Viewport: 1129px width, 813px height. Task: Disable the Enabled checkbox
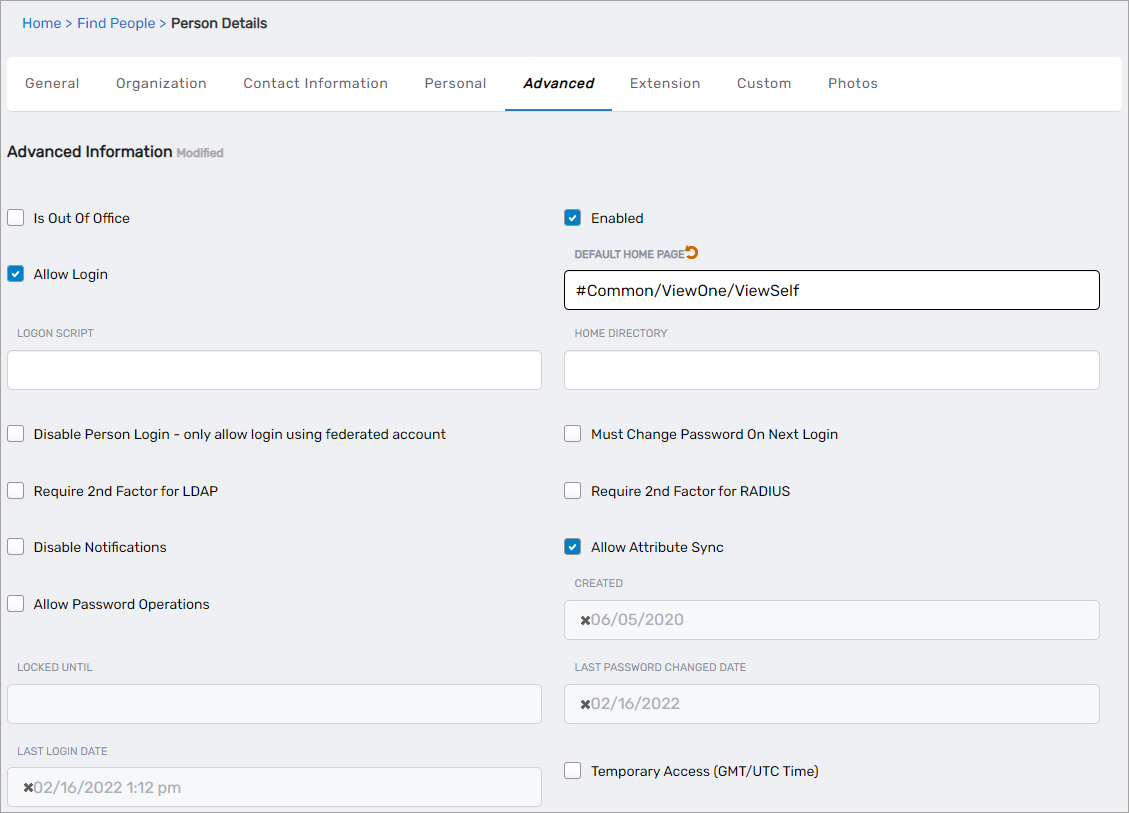point(572,217)
